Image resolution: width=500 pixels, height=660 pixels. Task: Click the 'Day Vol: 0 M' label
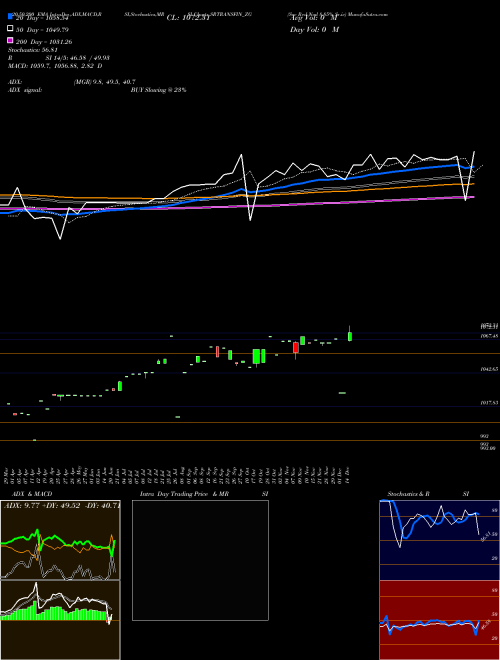314,29
